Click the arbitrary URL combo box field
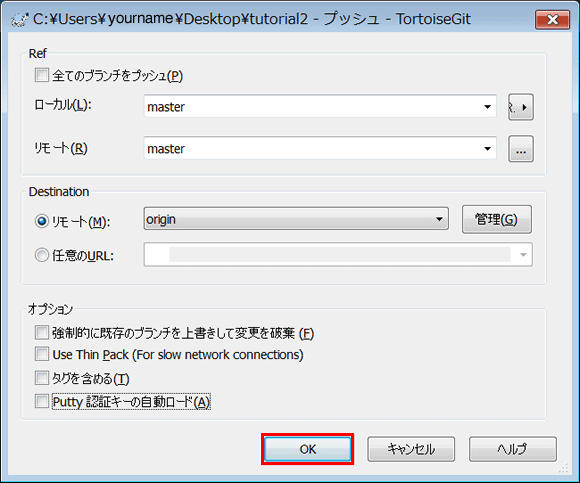The image size is (580, 483). 338,254
